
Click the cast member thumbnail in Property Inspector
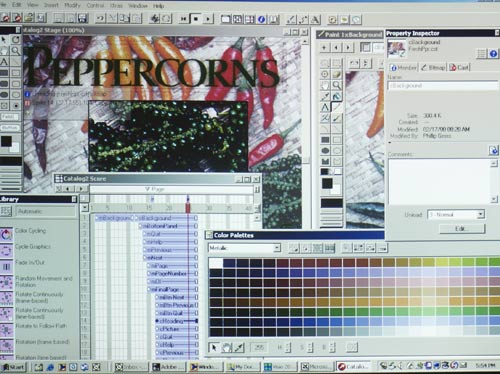pyautogui.click(x=396, y=48)
